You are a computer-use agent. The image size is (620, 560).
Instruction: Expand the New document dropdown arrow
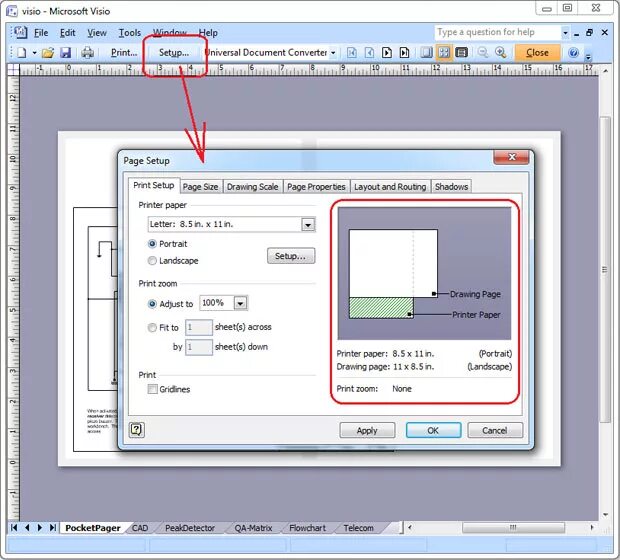click(x=34, y=53)
